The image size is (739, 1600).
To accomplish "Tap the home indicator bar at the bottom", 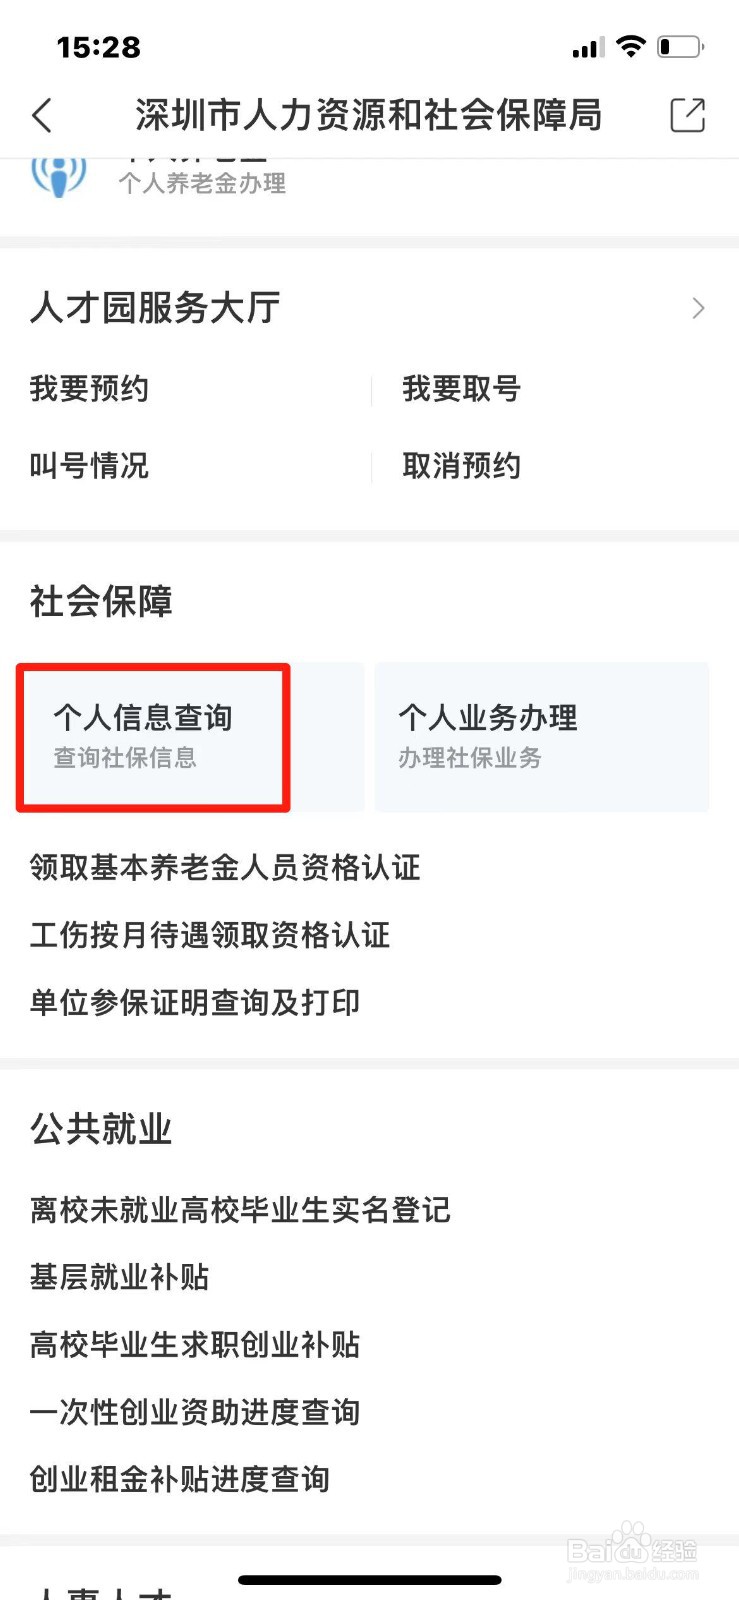I will pos(369,1580).
